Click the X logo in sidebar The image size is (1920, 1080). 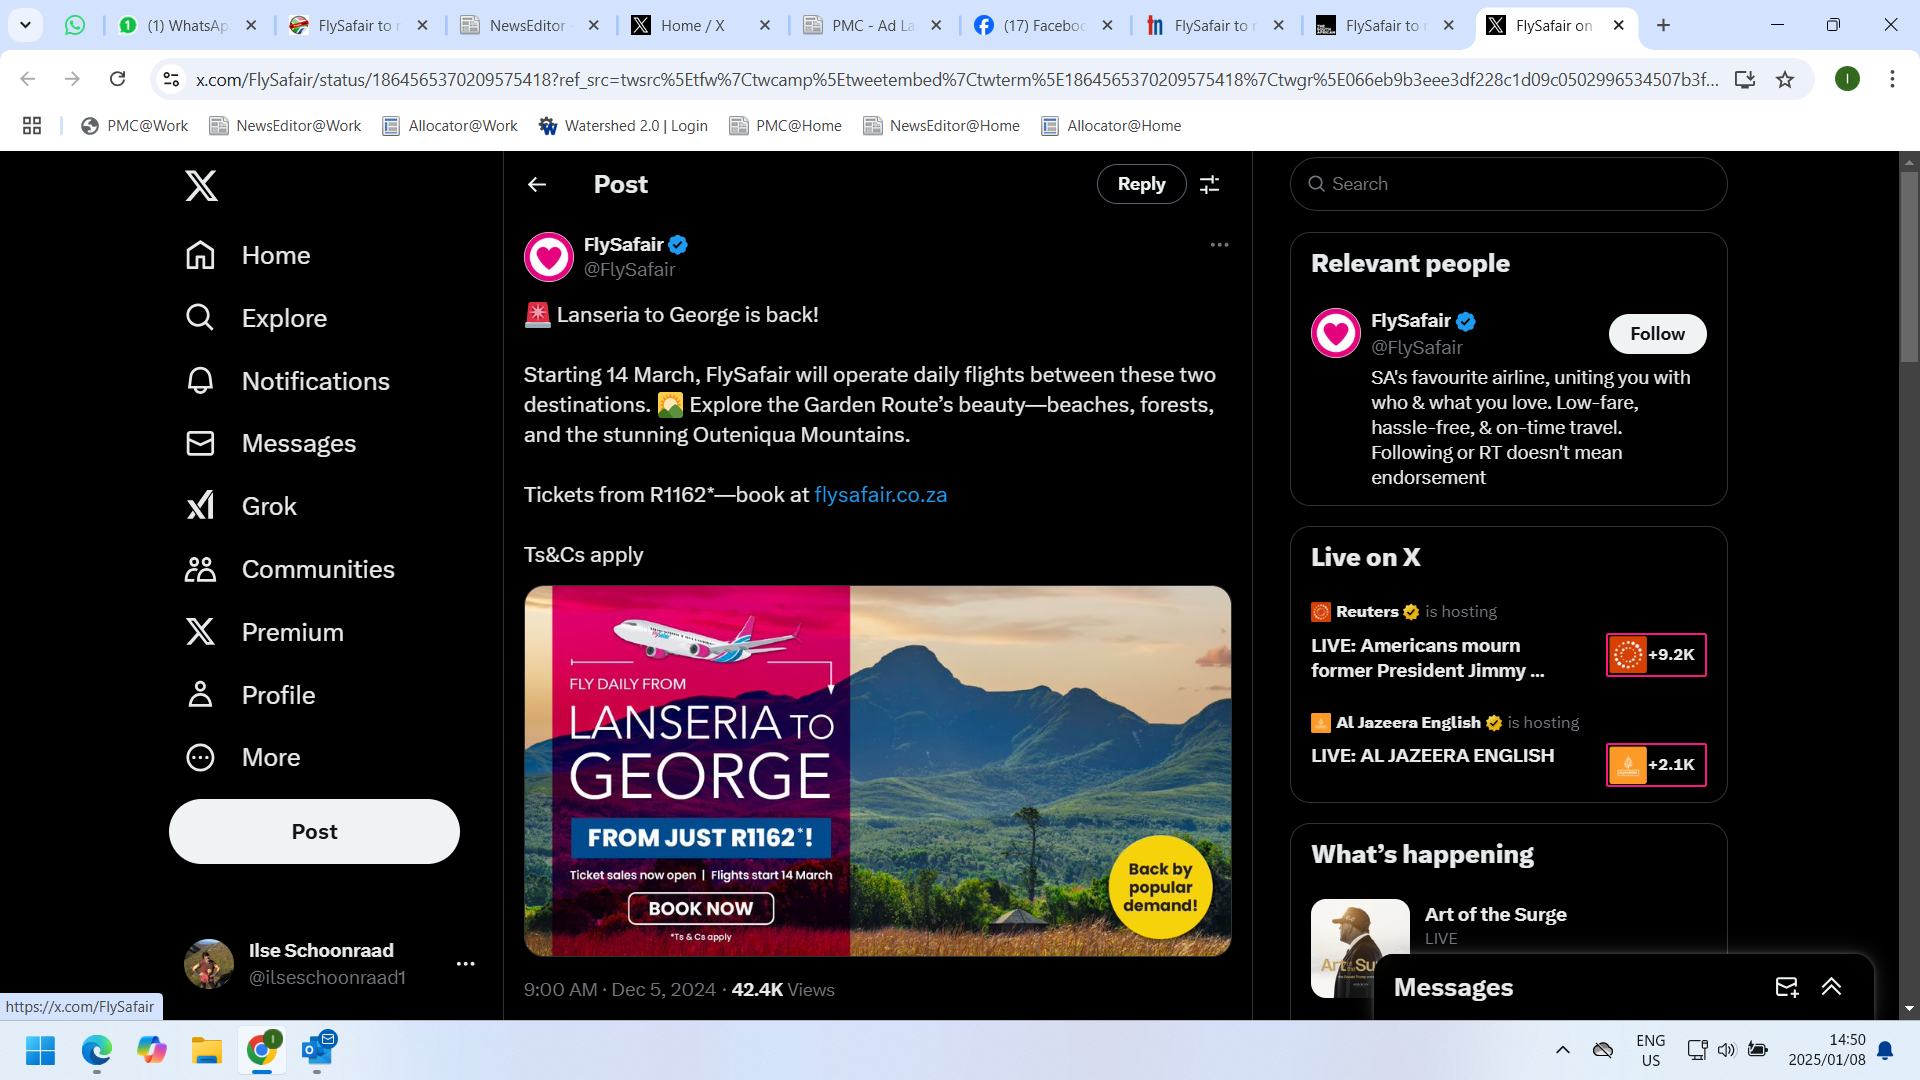click(x=201, y=185)
